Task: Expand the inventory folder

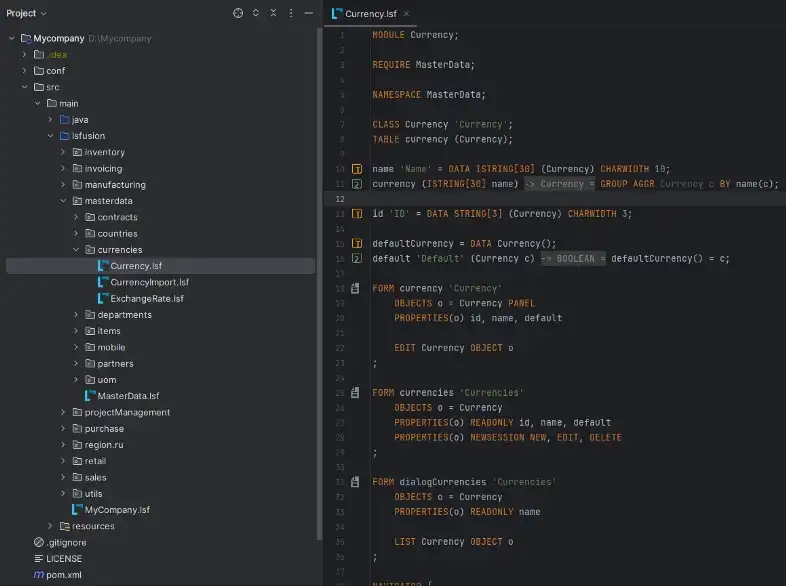Action: (63, 152)
